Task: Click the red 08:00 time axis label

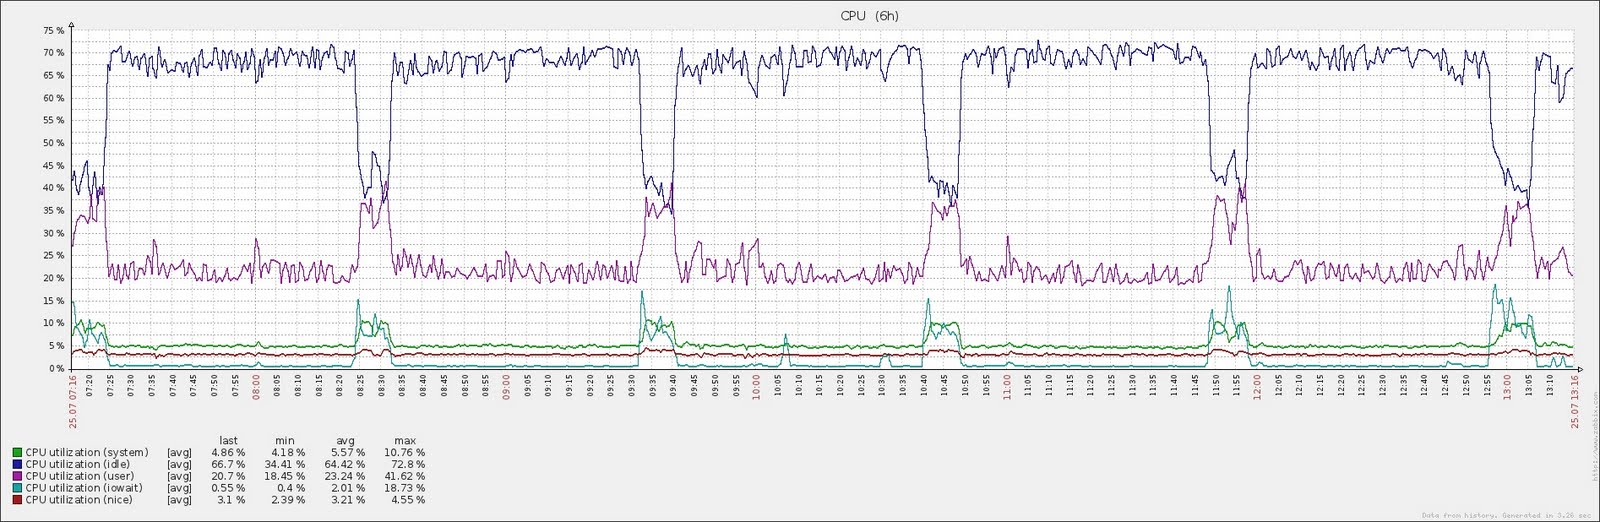Action: point(256,387)
